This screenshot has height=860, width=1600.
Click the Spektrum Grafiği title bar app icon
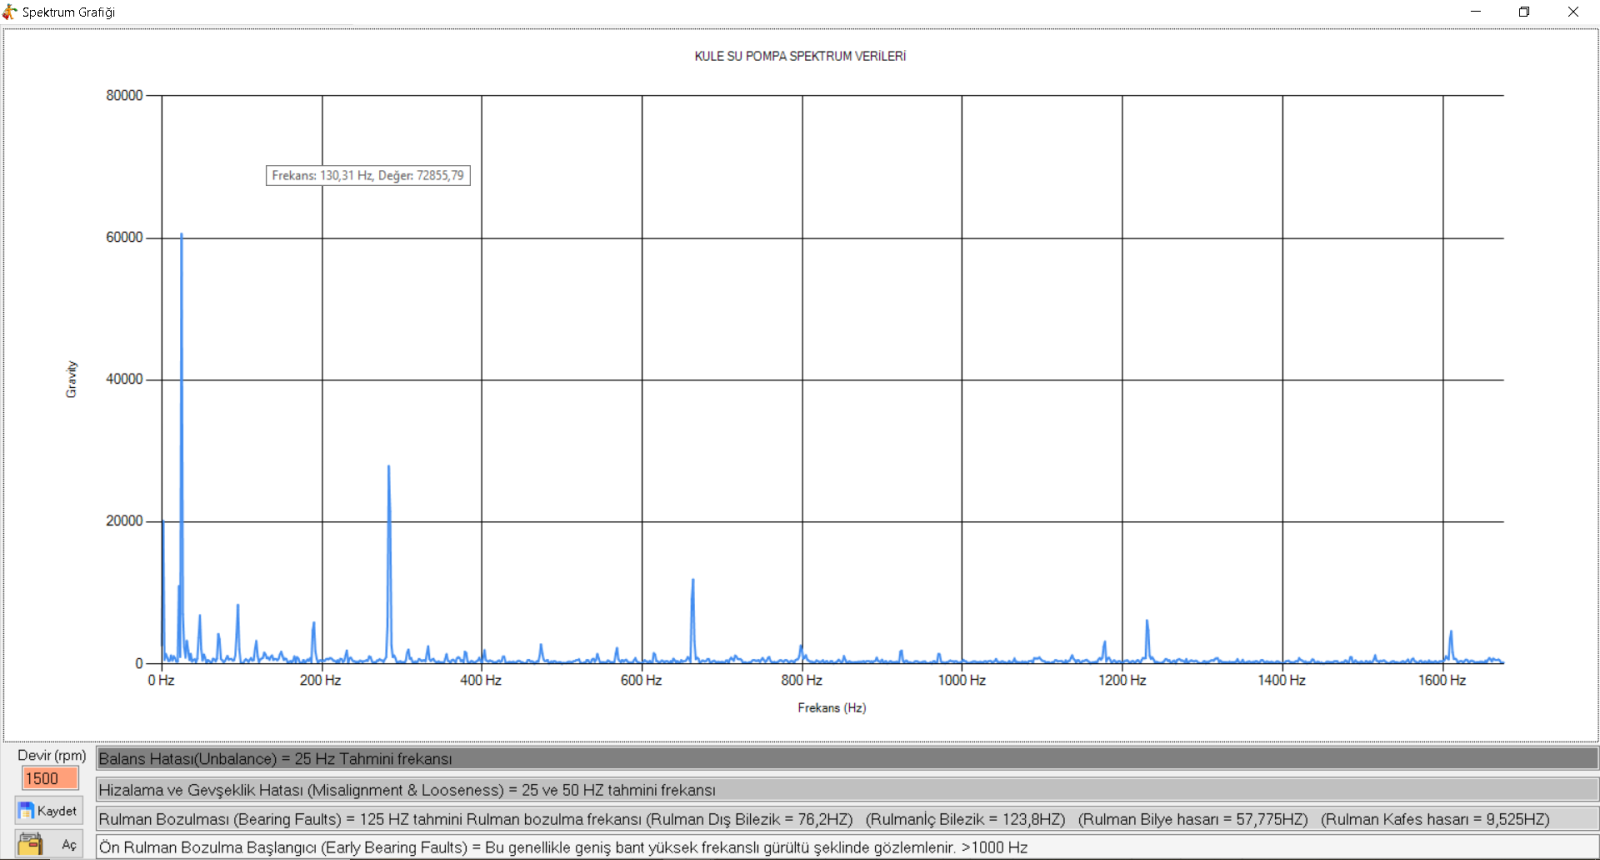click(10, 12)
